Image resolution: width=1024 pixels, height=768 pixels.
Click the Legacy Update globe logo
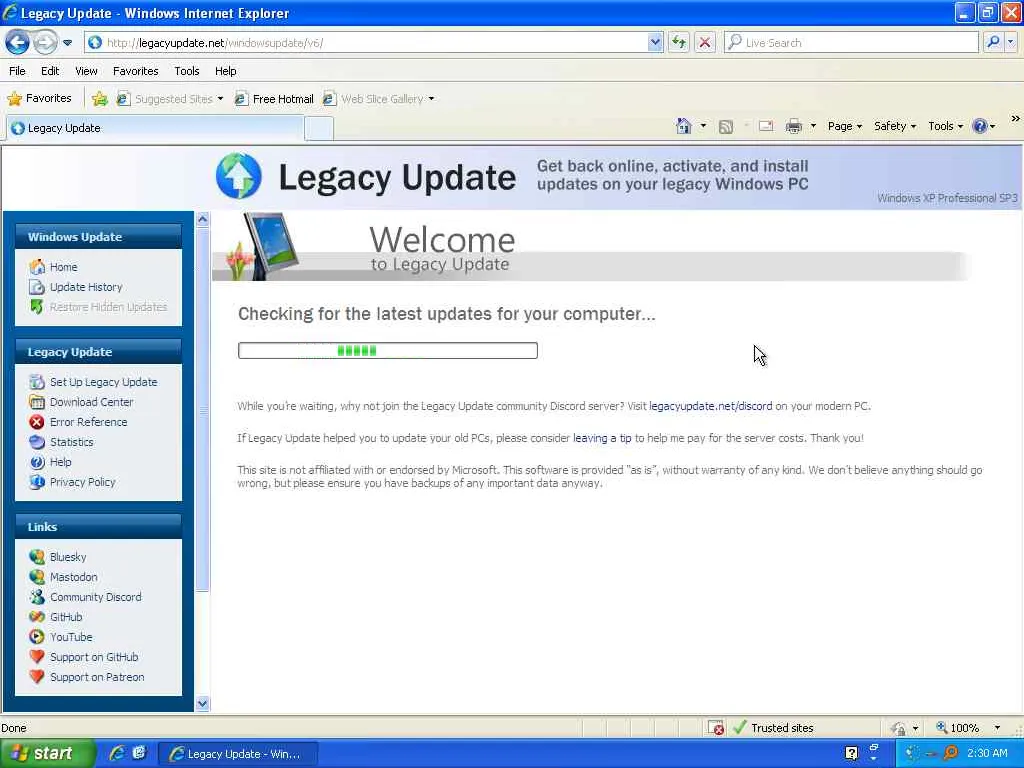click(x=239, y=176)
